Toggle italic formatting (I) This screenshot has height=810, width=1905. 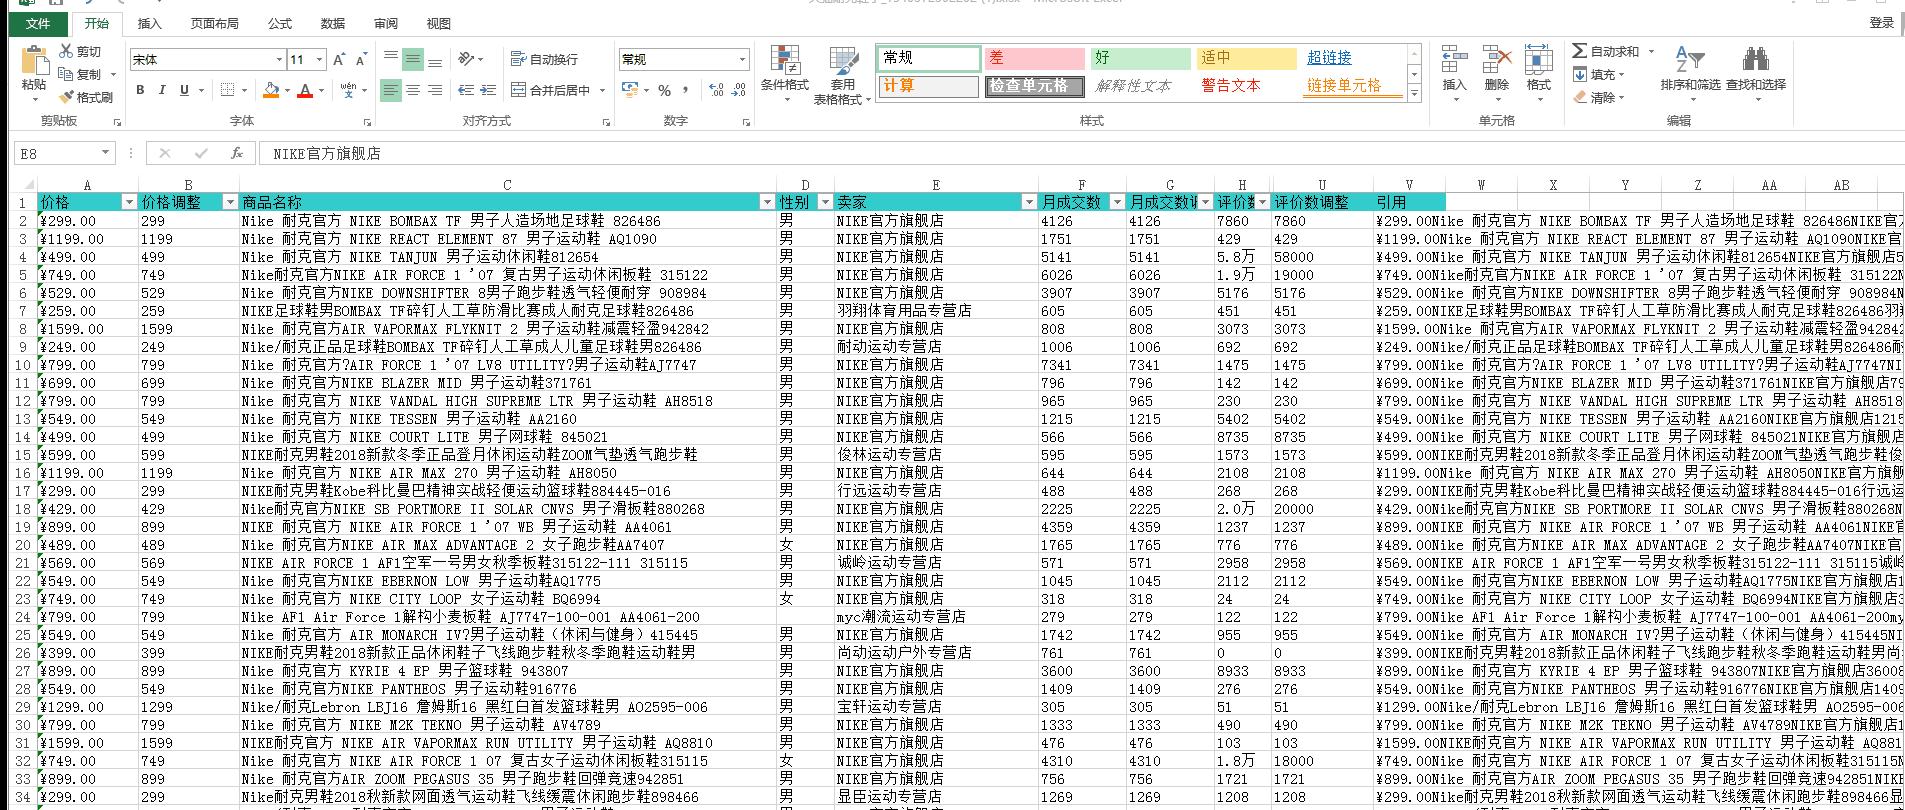pos(162,90)
